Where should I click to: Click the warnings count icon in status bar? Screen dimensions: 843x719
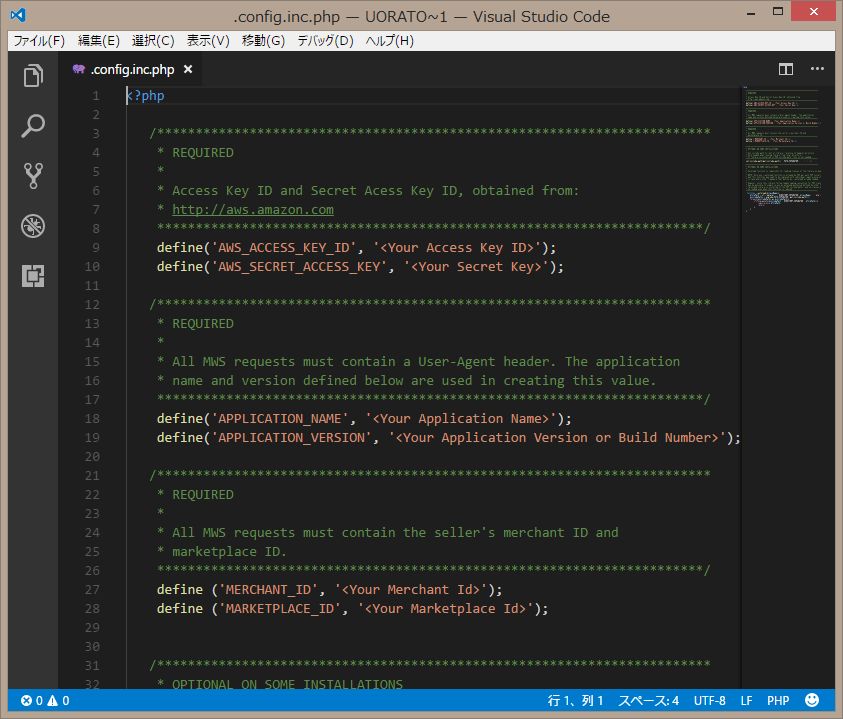coord(52,700)
